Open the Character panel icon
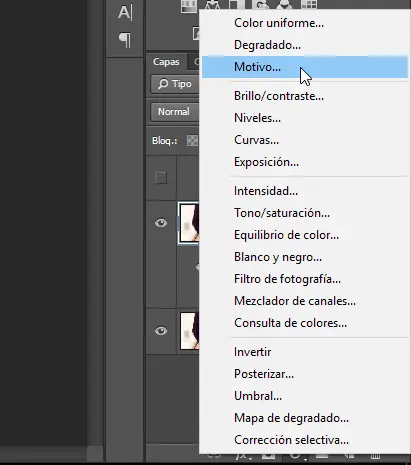This screenshot has height=465, width=411. [x=125, y=13]
